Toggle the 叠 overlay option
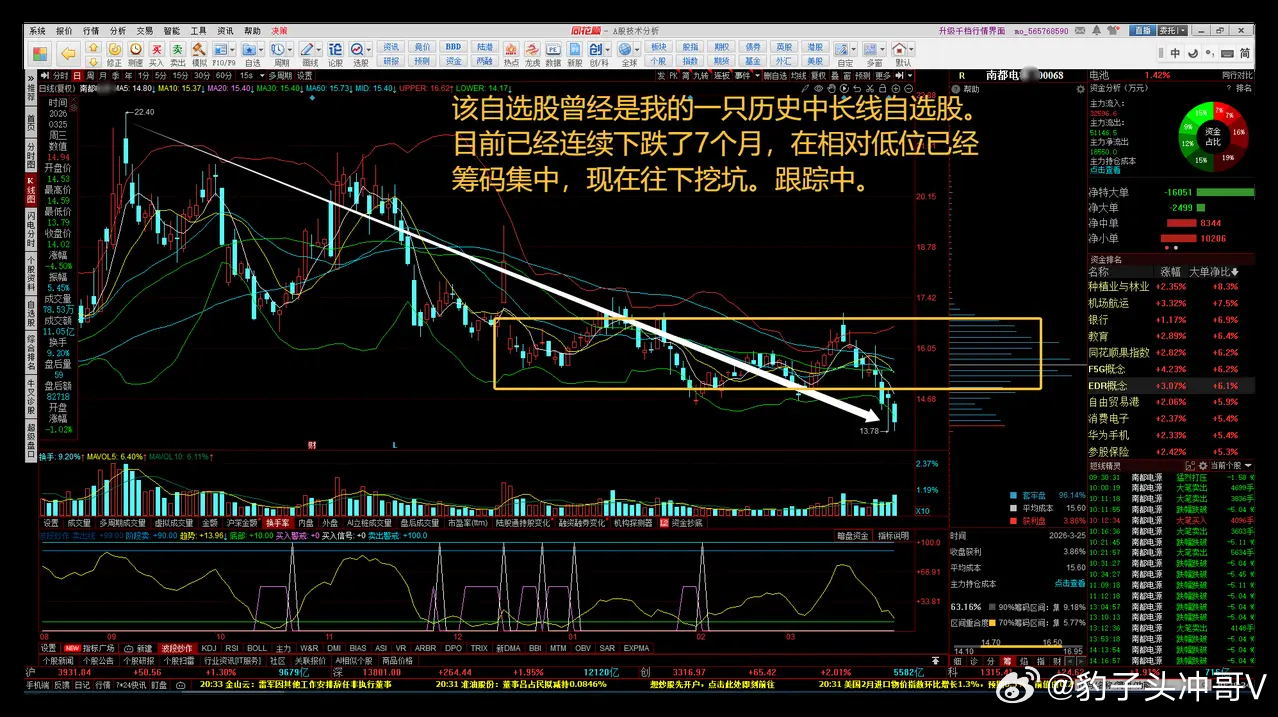This screenshot has width=1278, height=717. [834, 75]
